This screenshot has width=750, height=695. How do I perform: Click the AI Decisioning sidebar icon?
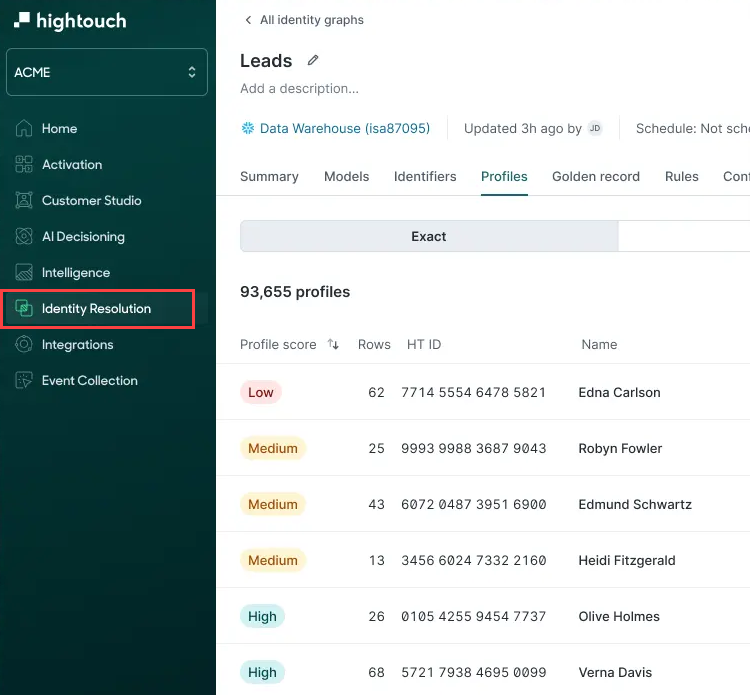24,236
